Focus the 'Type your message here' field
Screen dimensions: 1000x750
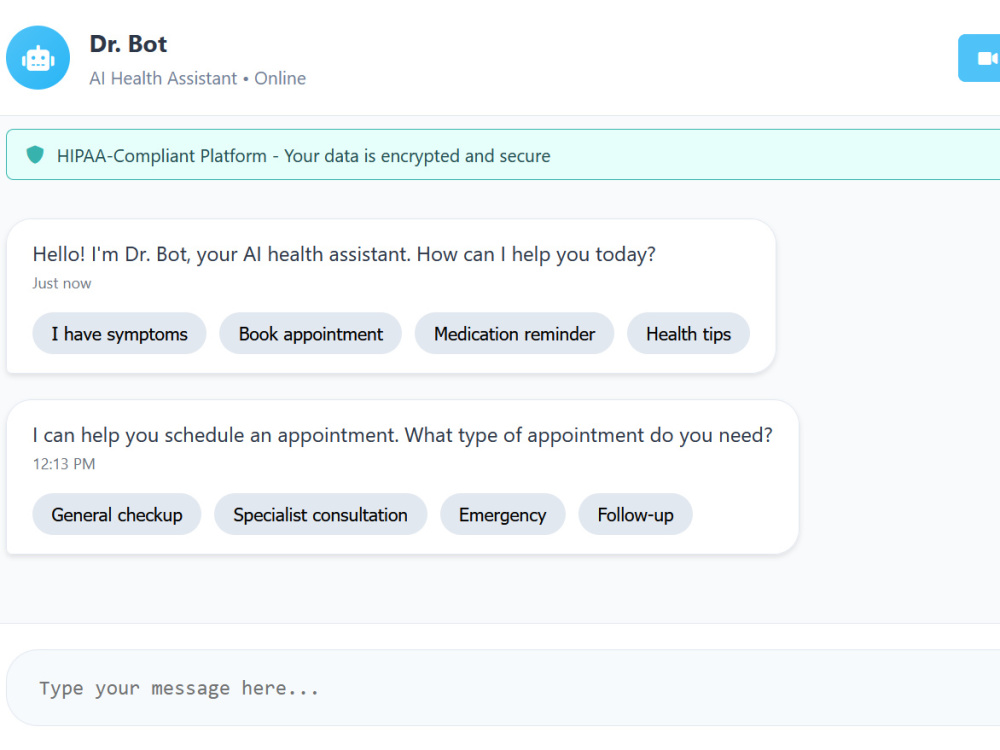point(503,688)
